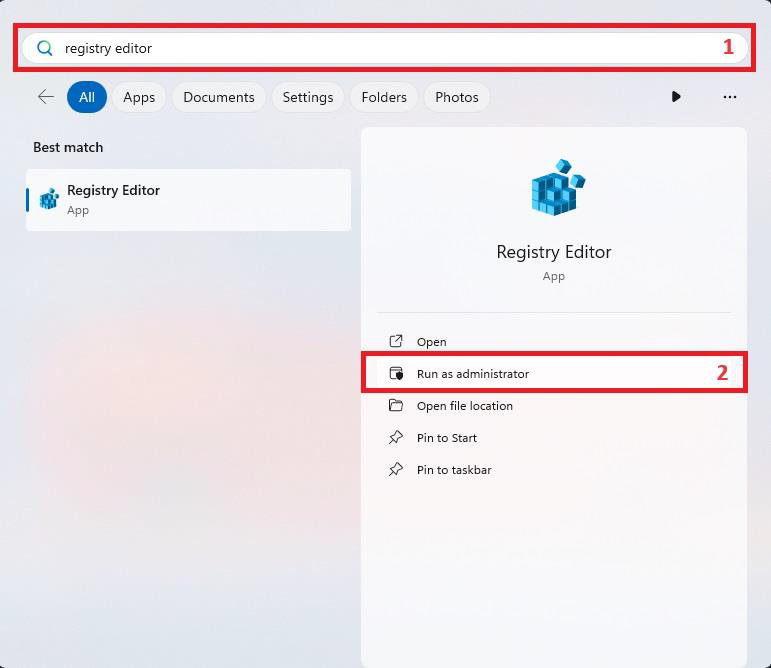Click the Open external-link icon

click(396, 341)
